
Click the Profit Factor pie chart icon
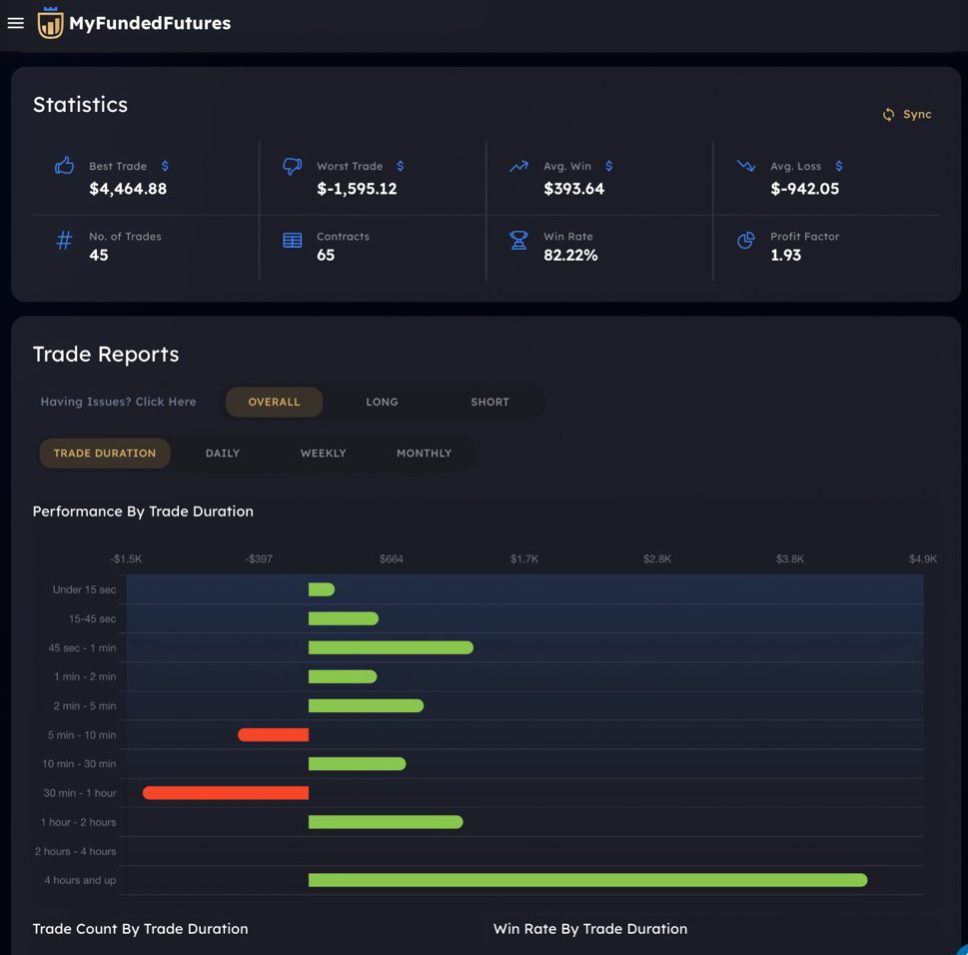coord(746,241)
